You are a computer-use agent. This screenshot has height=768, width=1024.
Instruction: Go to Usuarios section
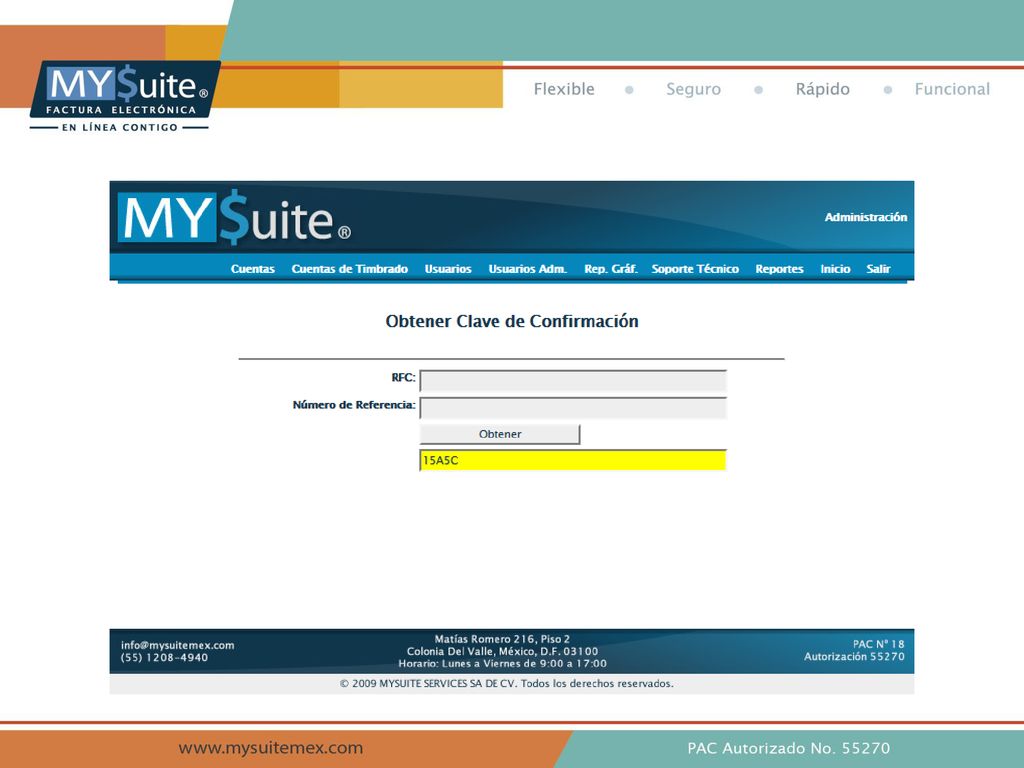[448, 268]
